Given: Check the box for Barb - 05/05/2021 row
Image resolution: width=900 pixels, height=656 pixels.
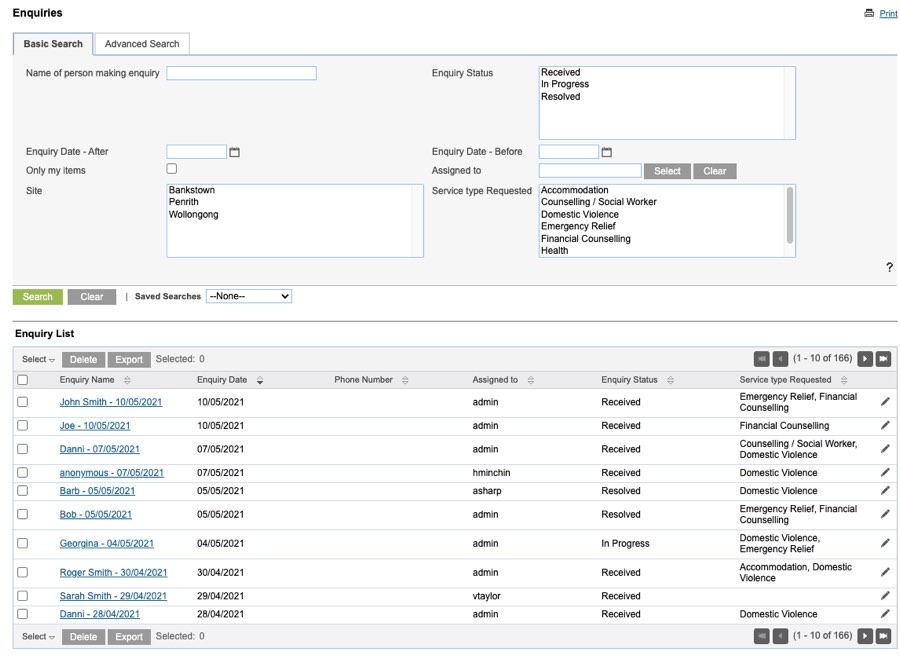Looking at the screenshot, I should tap(23, 491).
